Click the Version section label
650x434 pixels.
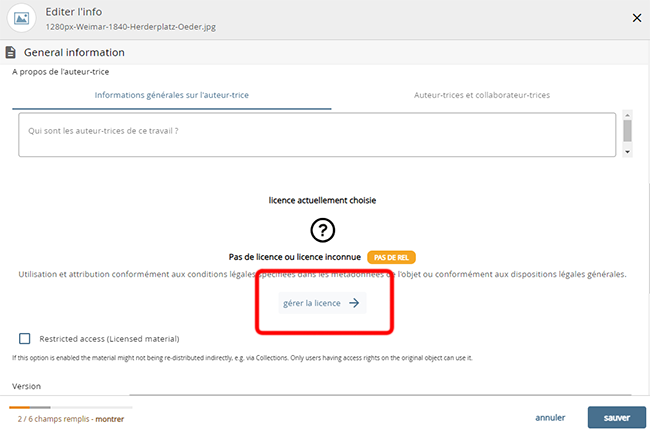click(x=28, y=385)
